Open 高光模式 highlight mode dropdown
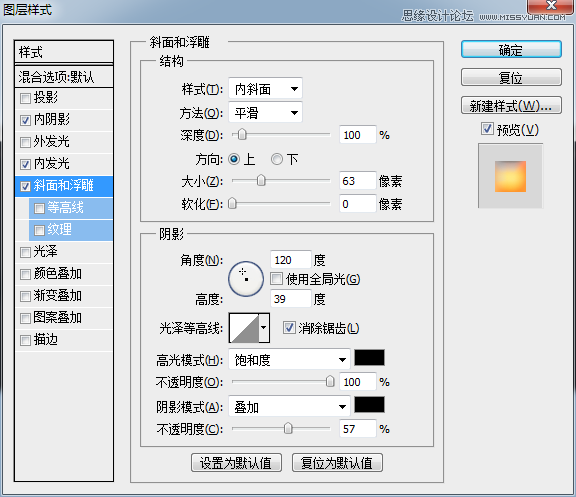 pyautogui.click(x=289, y=359)
